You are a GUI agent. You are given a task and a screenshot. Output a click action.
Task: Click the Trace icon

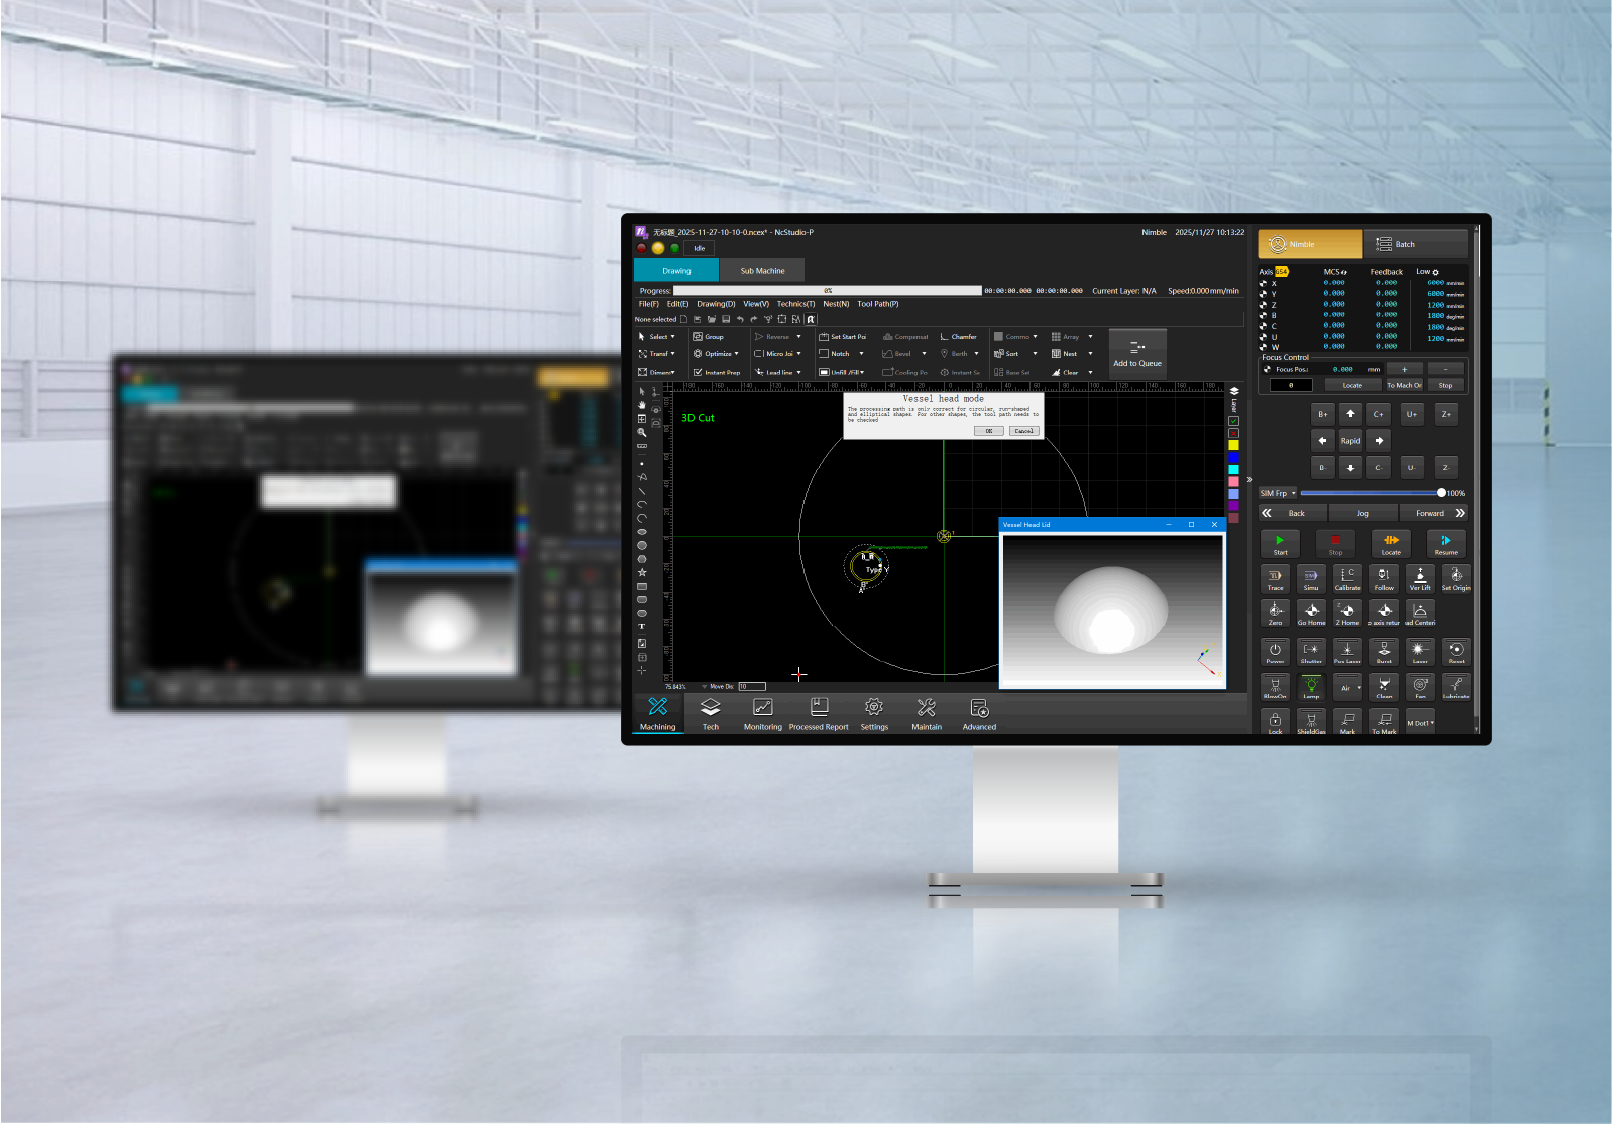[x=1275, y=578]
